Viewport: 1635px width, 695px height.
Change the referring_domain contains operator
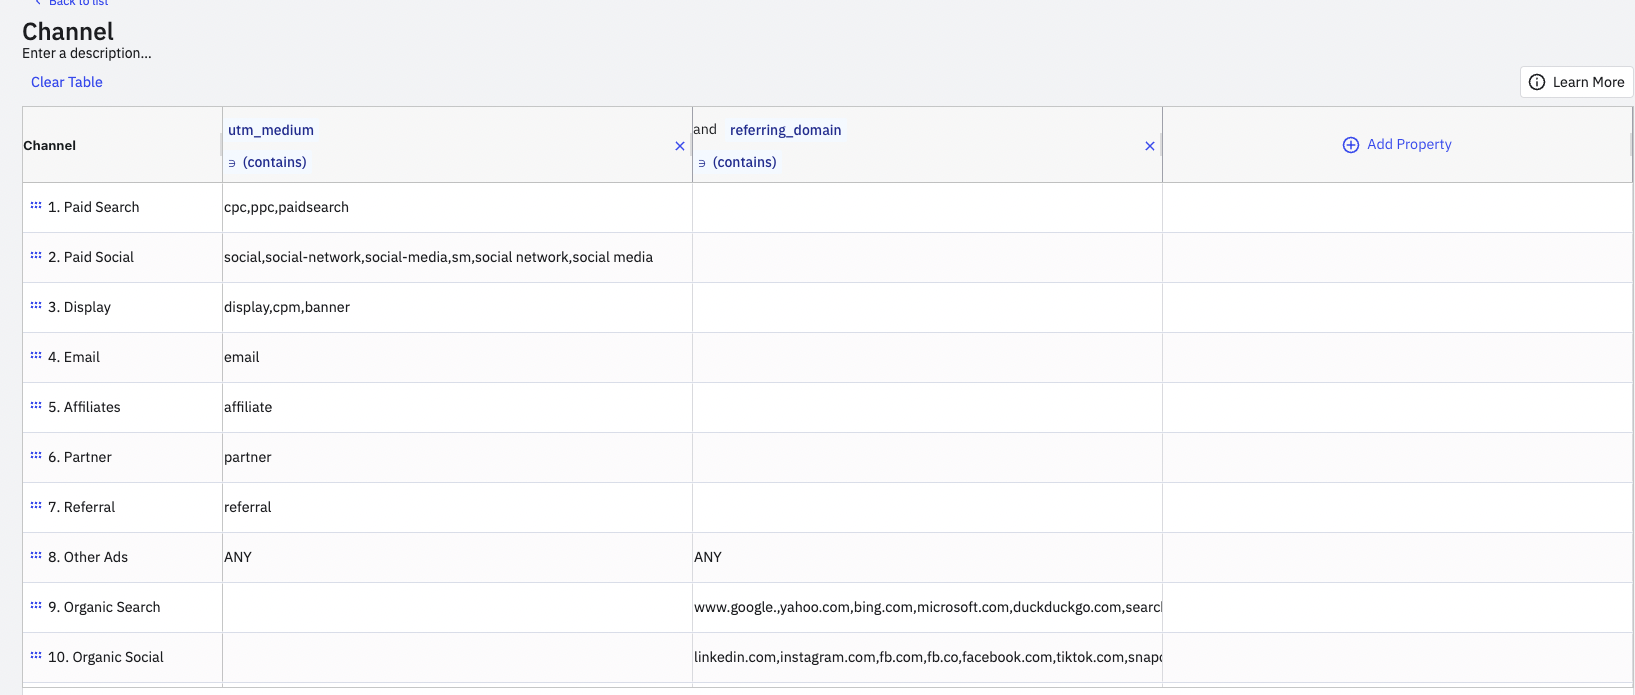click(x=744, y=162)
